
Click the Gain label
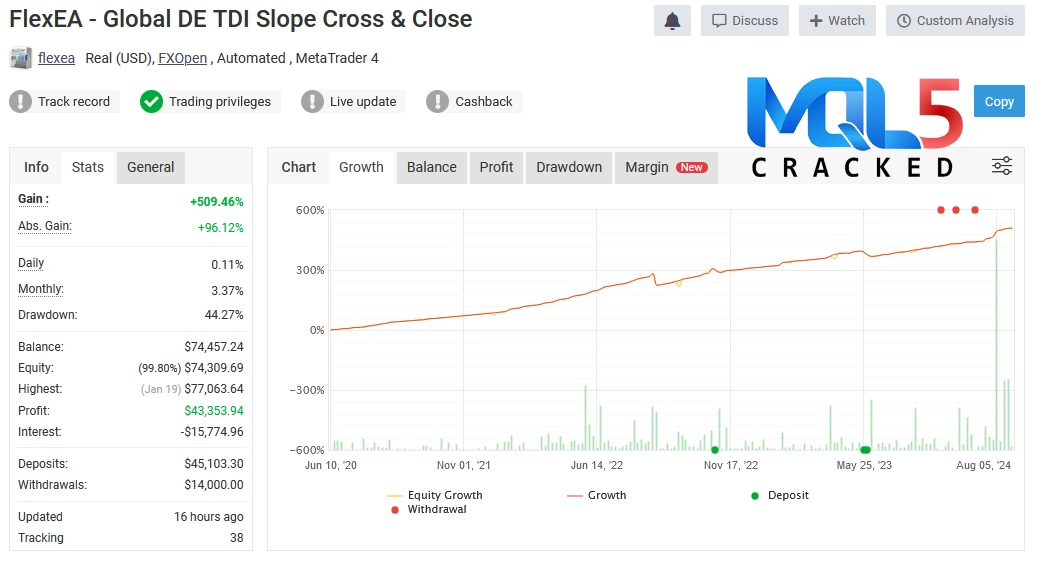pyautogui.click(x=33, y=199)
